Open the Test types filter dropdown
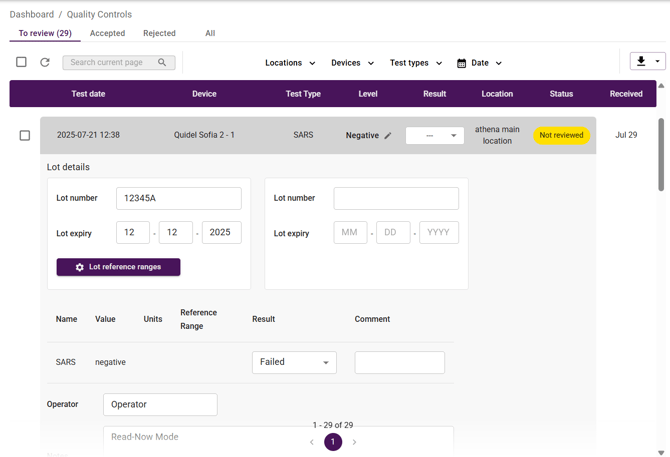The width and height of the screenshot is (670, 457). tap(415, 63)
